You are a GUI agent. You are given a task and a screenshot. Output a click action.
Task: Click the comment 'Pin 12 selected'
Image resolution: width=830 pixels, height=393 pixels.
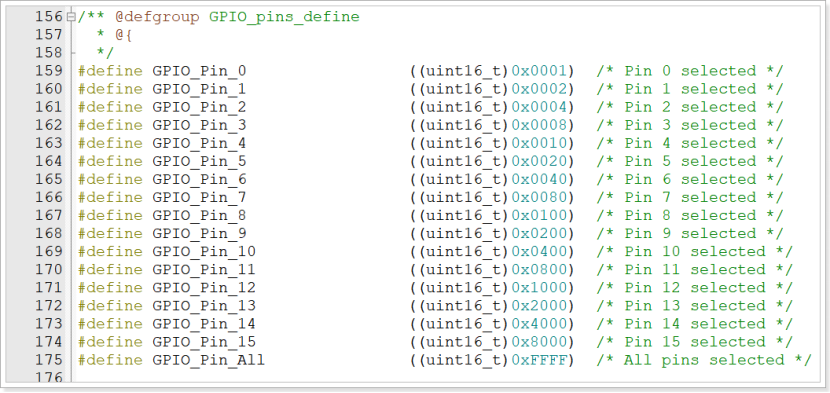[695, 288]
